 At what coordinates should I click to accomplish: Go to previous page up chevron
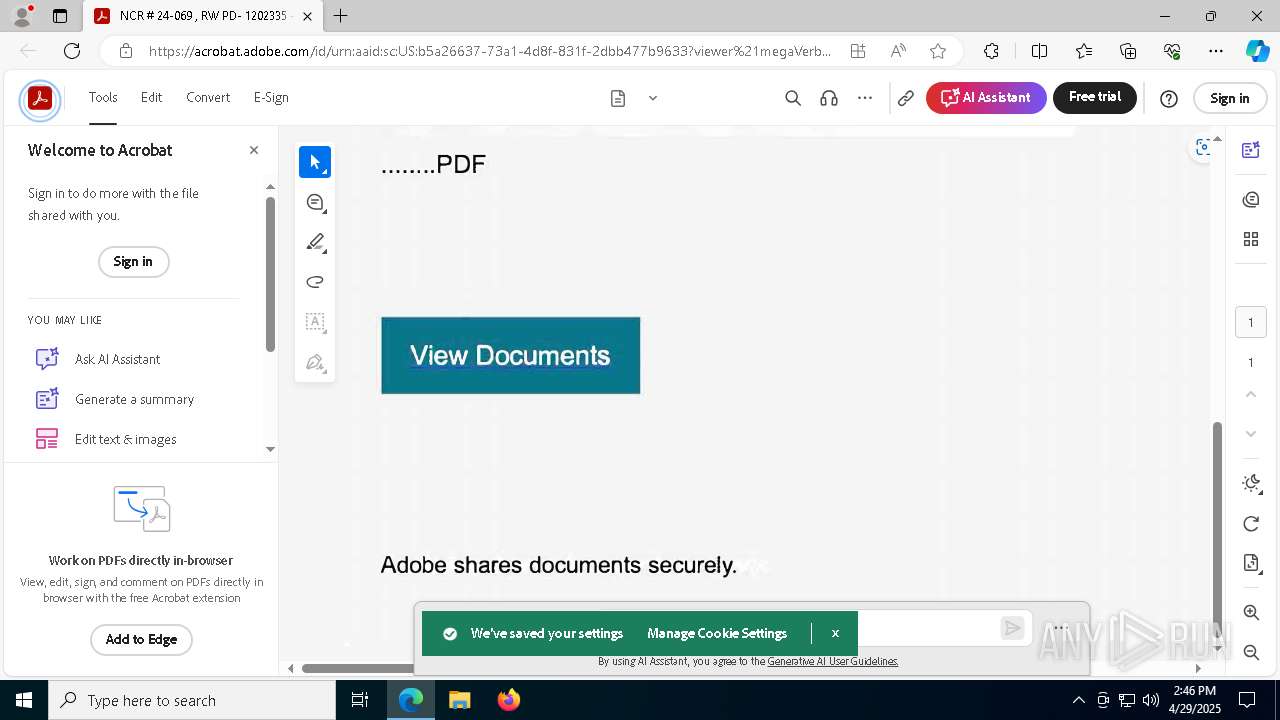click(x=1250, y=395)
